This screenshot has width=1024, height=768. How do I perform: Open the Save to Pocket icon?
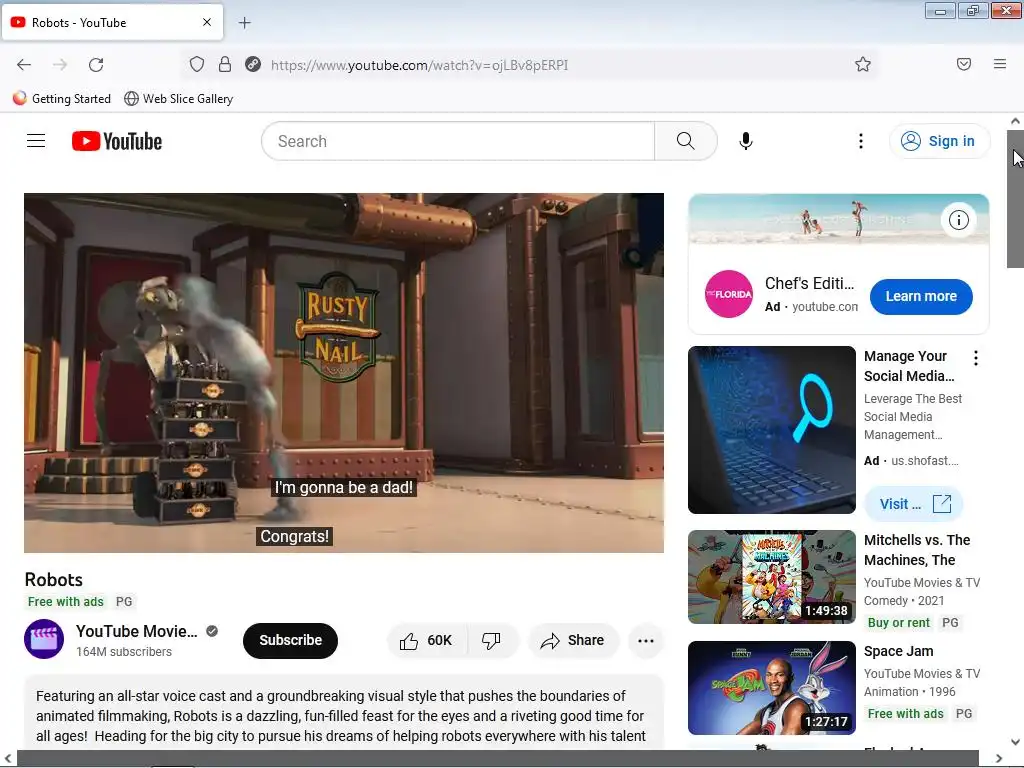[964, 64]
